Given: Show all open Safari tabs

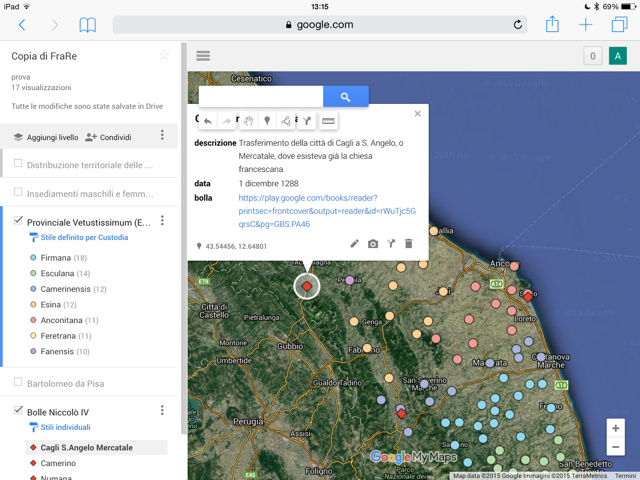Looking at the screenshot, I should point(619,24).
